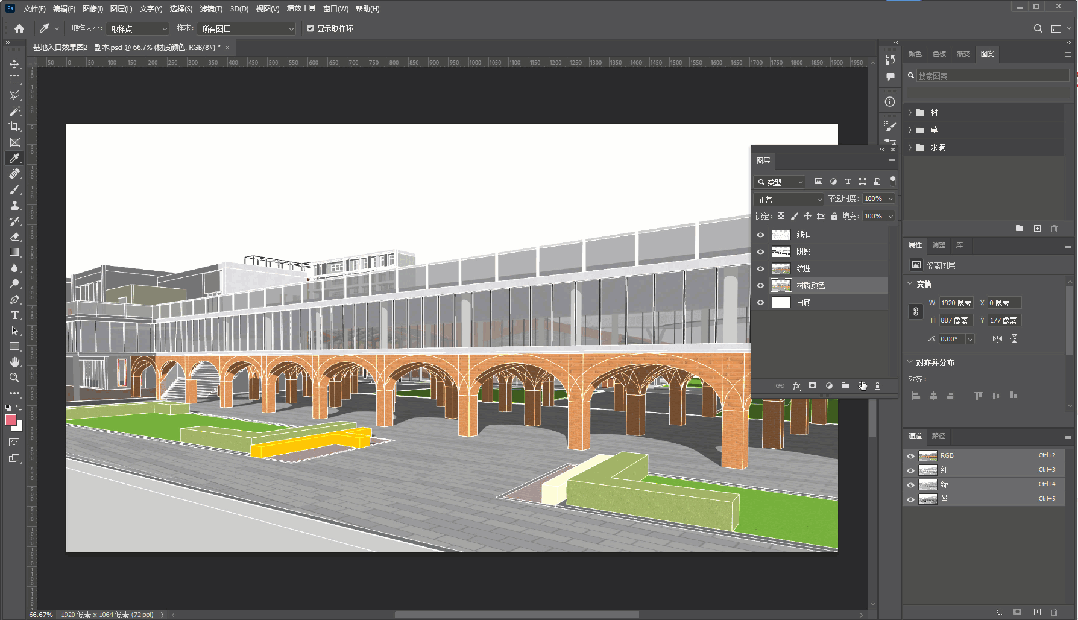The width and height of the screenshot is (1078, 620).
Task: Expand the first folder in the libraries panel
Action: coord(910,112)
